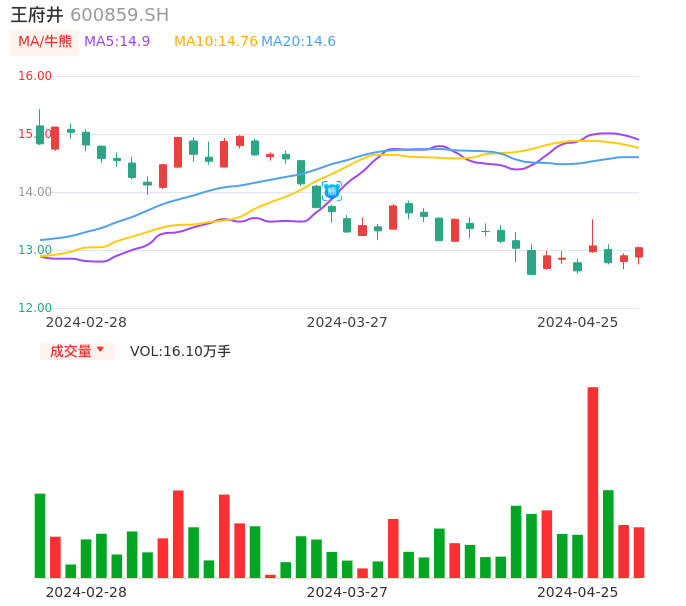Toggle the MA/牛熊 indicator button
The width and height of the screenshot is (686, 606).
(45, 42)
